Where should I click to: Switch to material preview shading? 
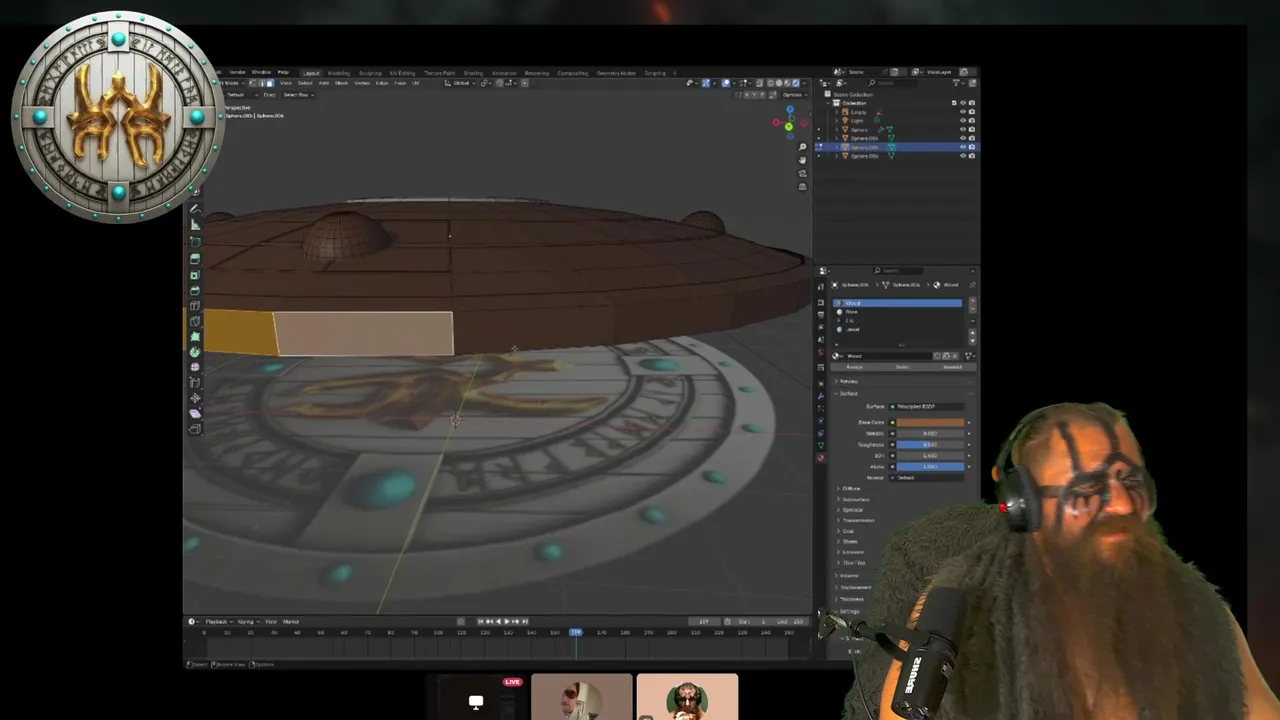pyautogui.click(x=787, y=83)
